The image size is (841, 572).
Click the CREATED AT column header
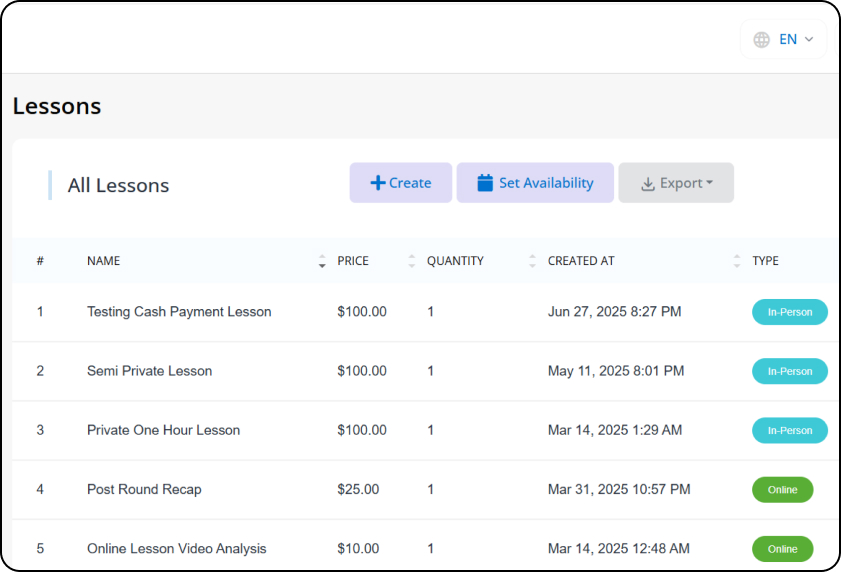tap(581, 261)
